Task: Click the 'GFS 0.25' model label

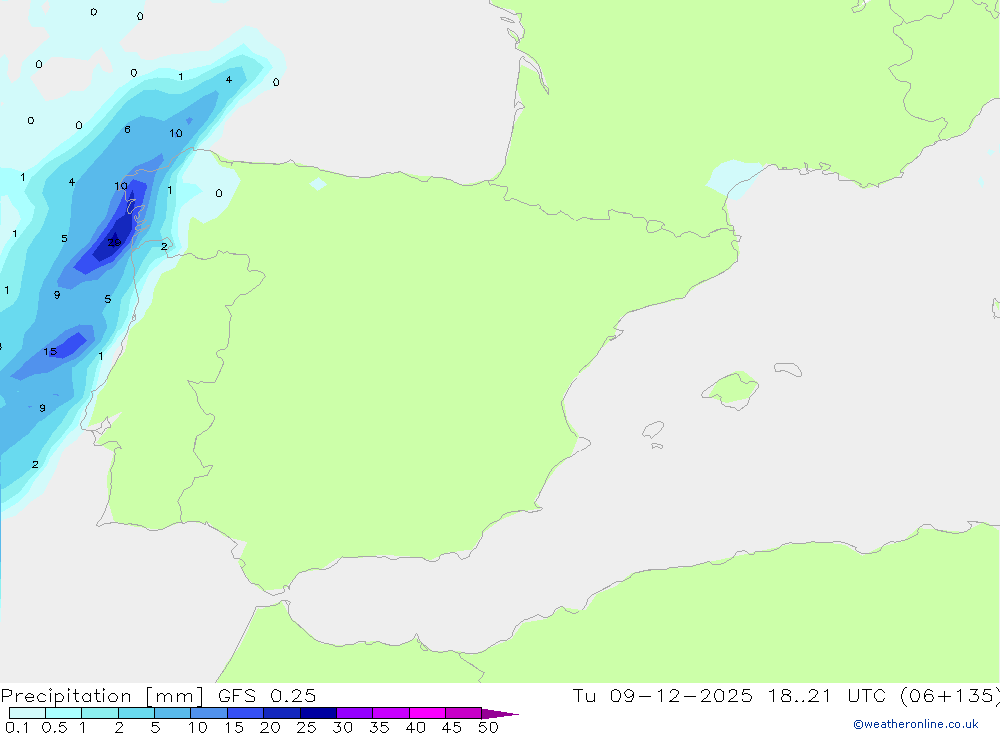Action: tap(267, 696)
